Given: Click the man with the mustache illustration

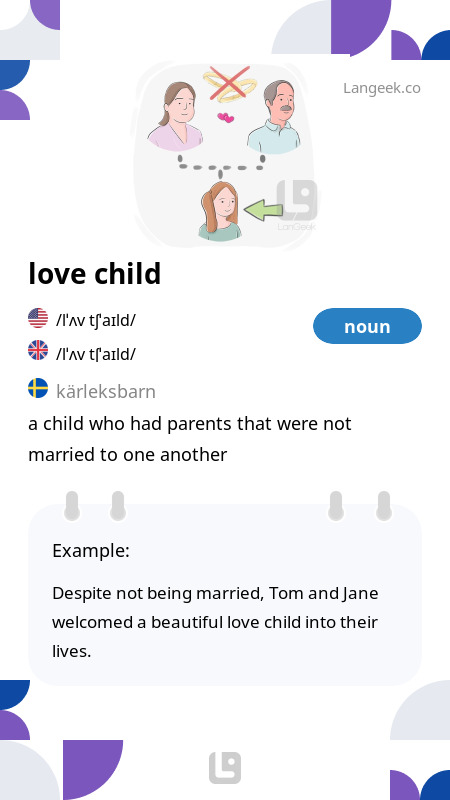Looking at the screenshot, I should point(274,117).
